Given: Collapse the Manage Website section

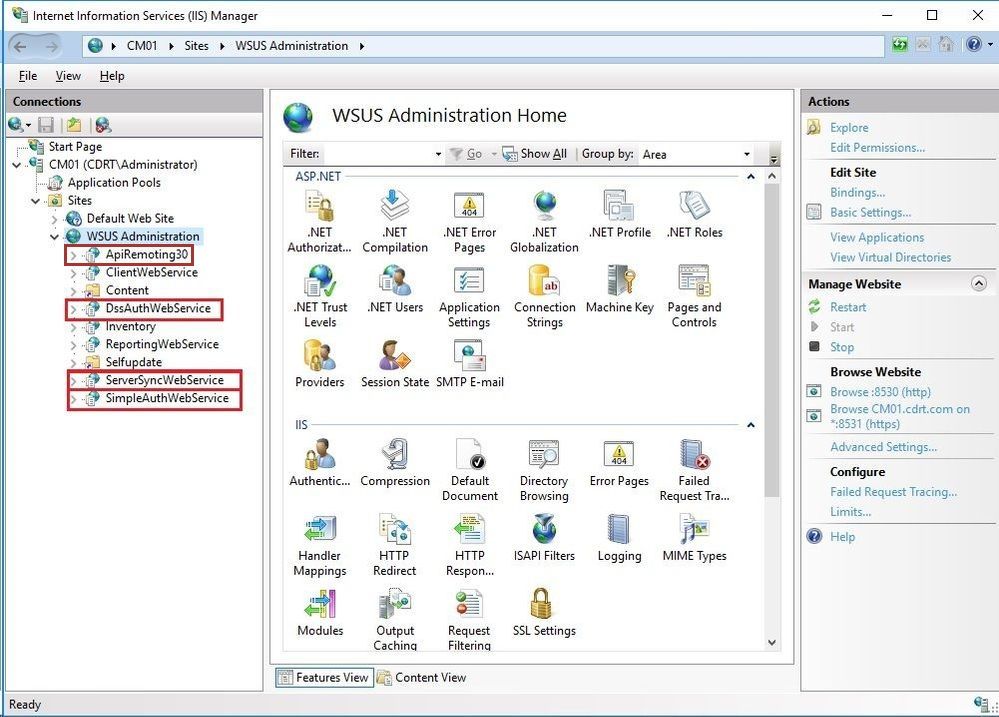Looking at the screenshot, I should tap(978, 283).
